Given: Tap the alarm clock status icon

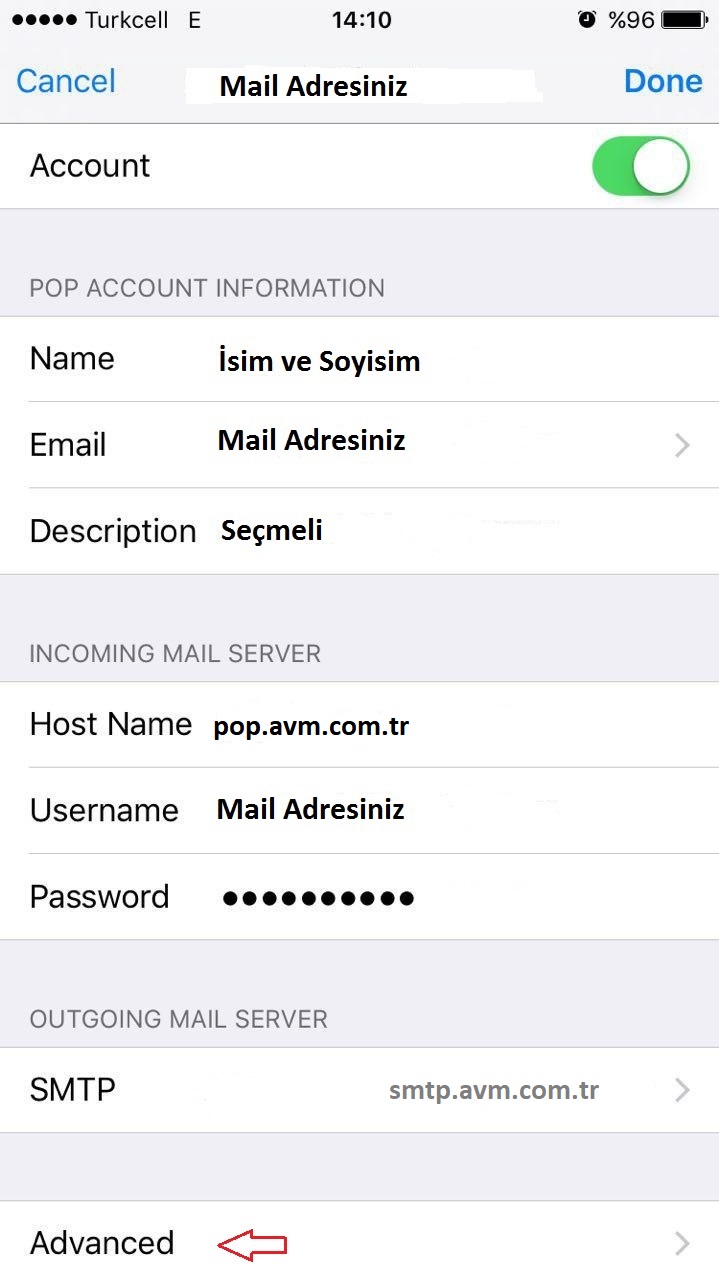Looking at the screenshot, I should click(x=587, y=20).
